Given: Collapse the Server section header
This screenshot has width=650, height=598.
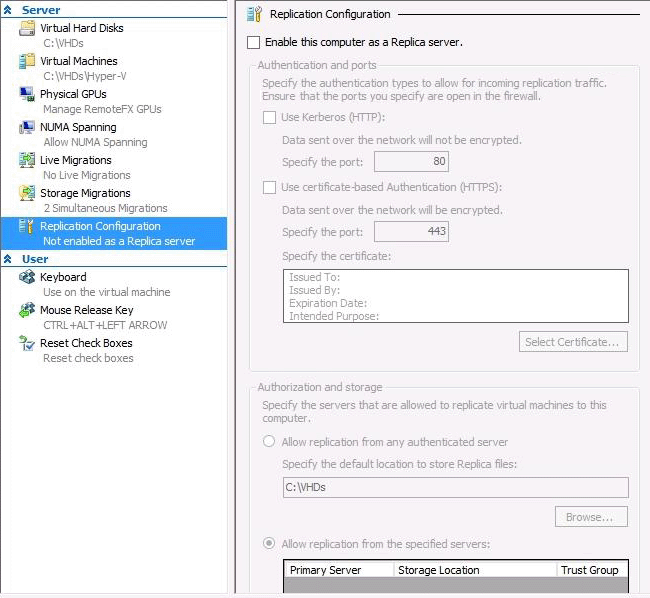Looking at the screenshot, I should pyautogui.click(x=10, y=10).
